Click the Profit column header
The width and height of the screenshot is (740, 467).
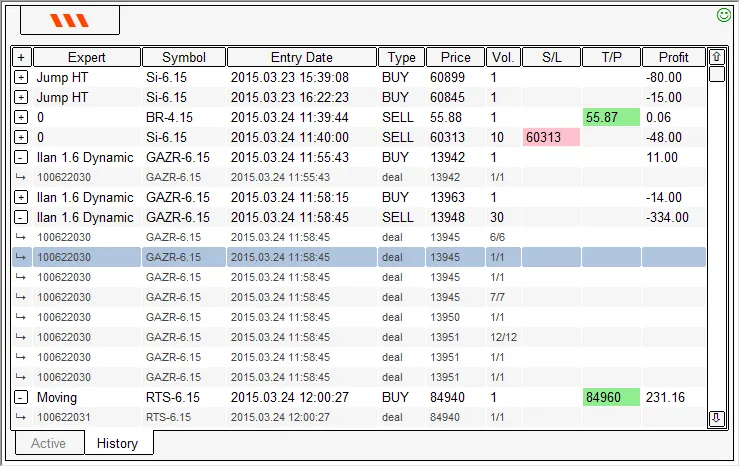(673, 57)
